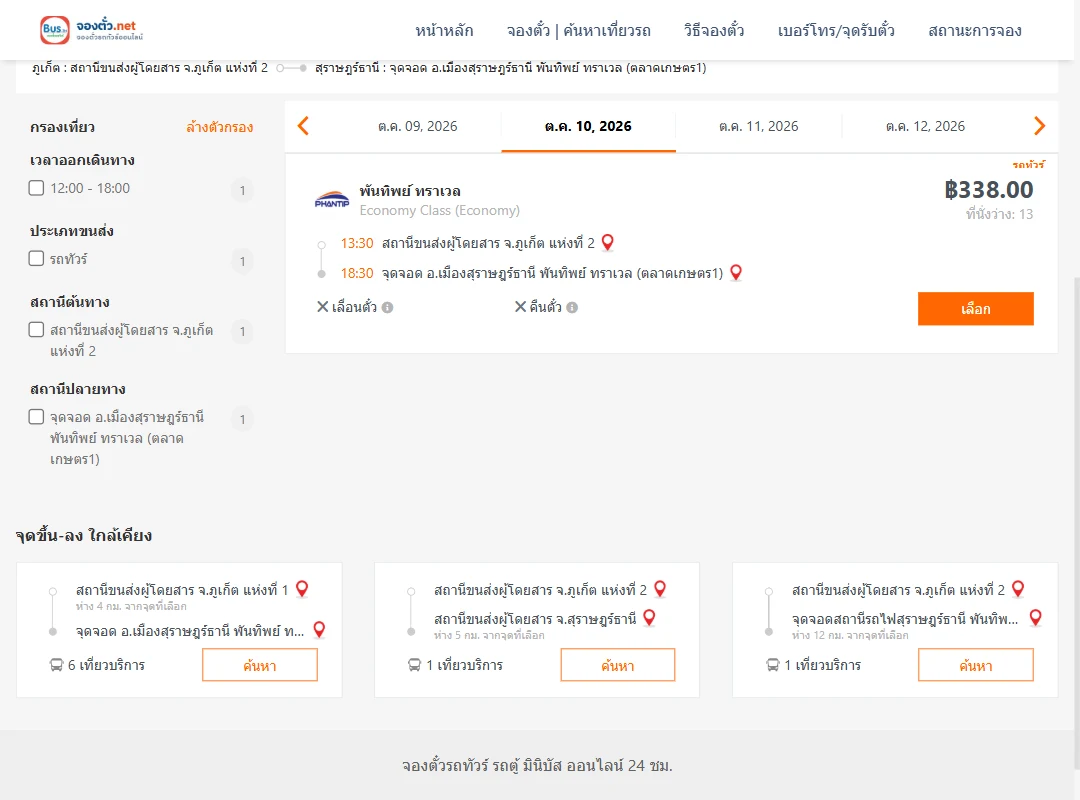Click ที่นั่งว่าง: 13 seats text
This screenshot has height=800, width=1080.
[x=999, y=214]
